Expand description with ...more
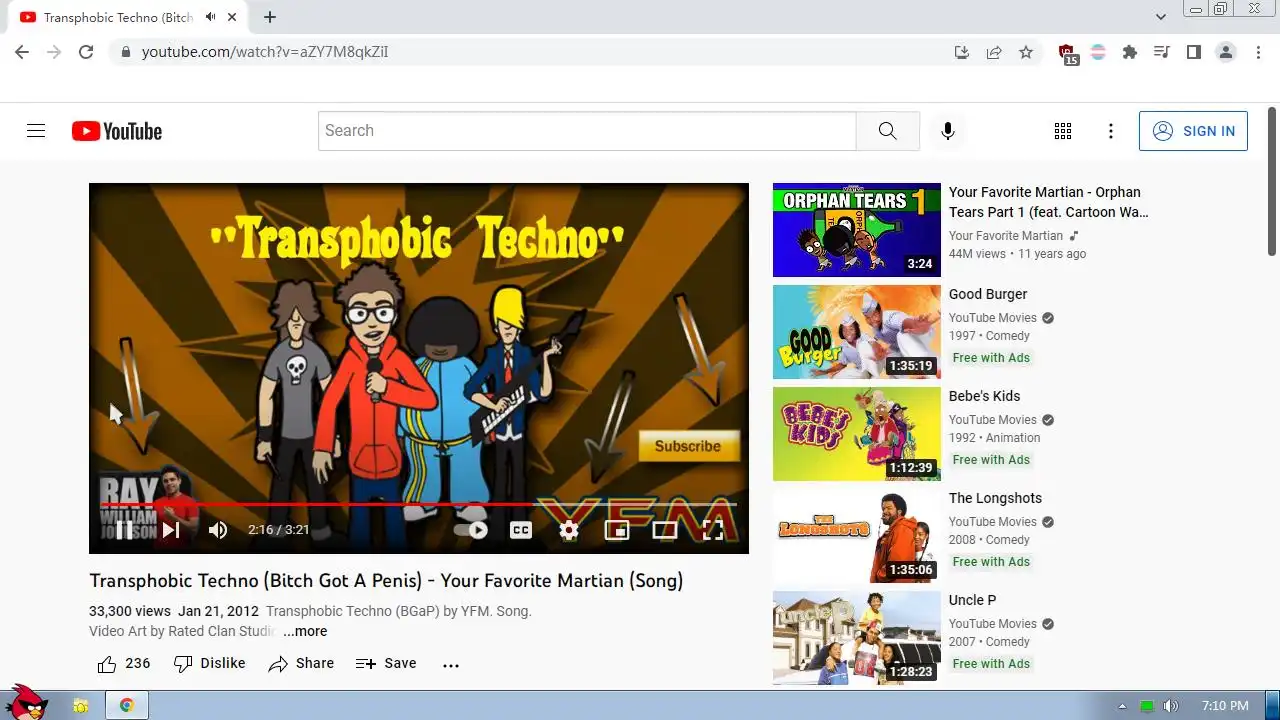The height and width of the screenshot is (720, 1280). [x=305, y=631]
